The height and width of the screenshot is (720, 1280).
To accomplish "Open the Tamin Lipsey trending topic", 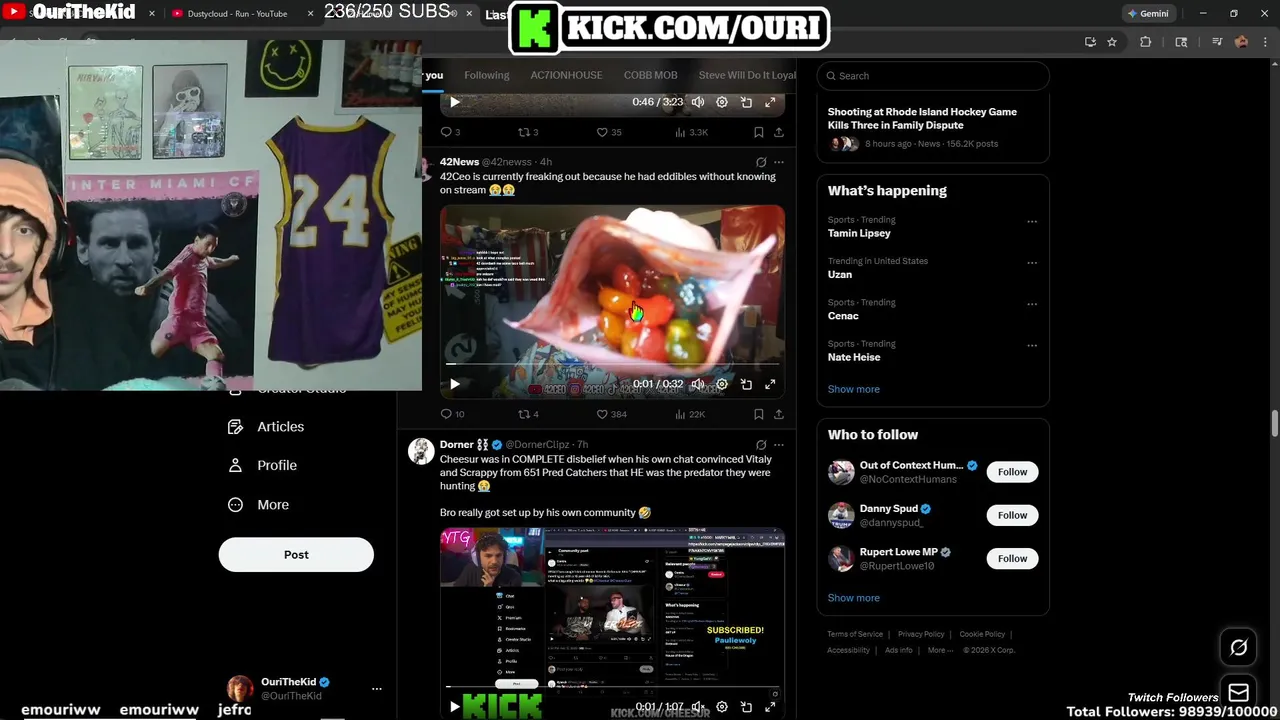I will coord(859,233).
